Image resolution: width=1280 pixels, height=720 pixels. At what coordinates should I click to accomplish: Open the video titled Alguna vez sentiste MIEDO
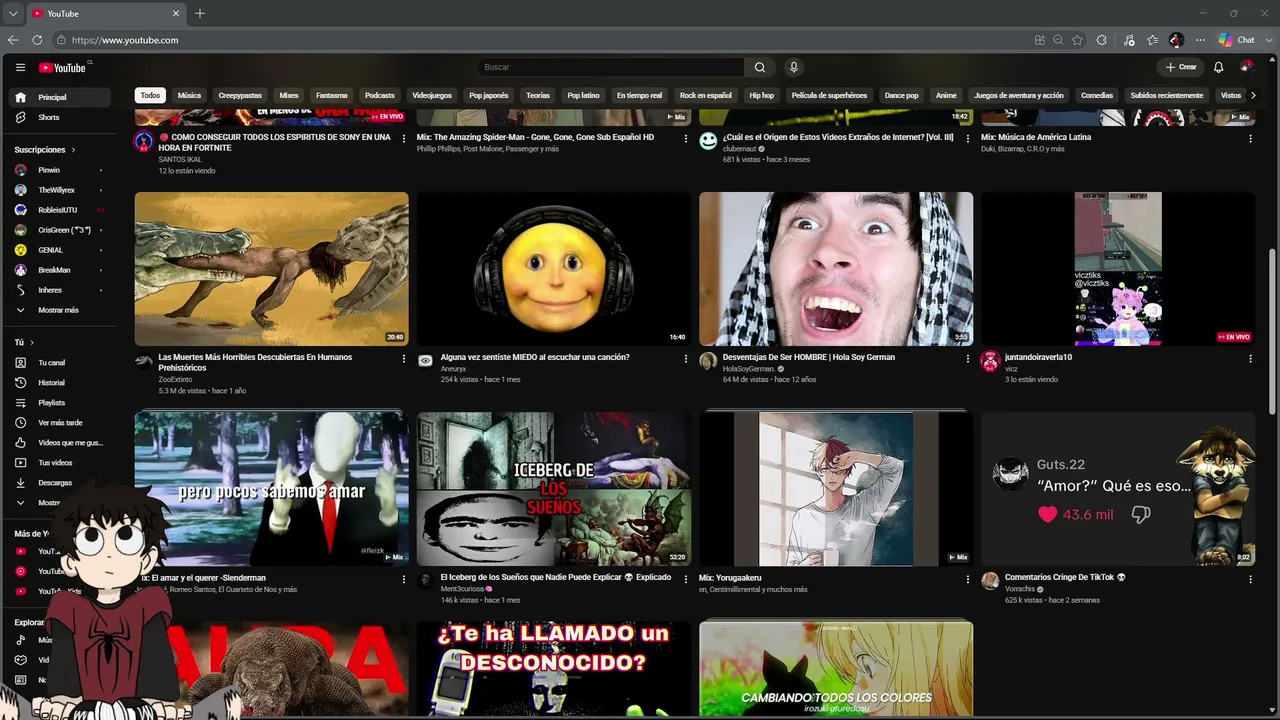click(x=535, y=357)
